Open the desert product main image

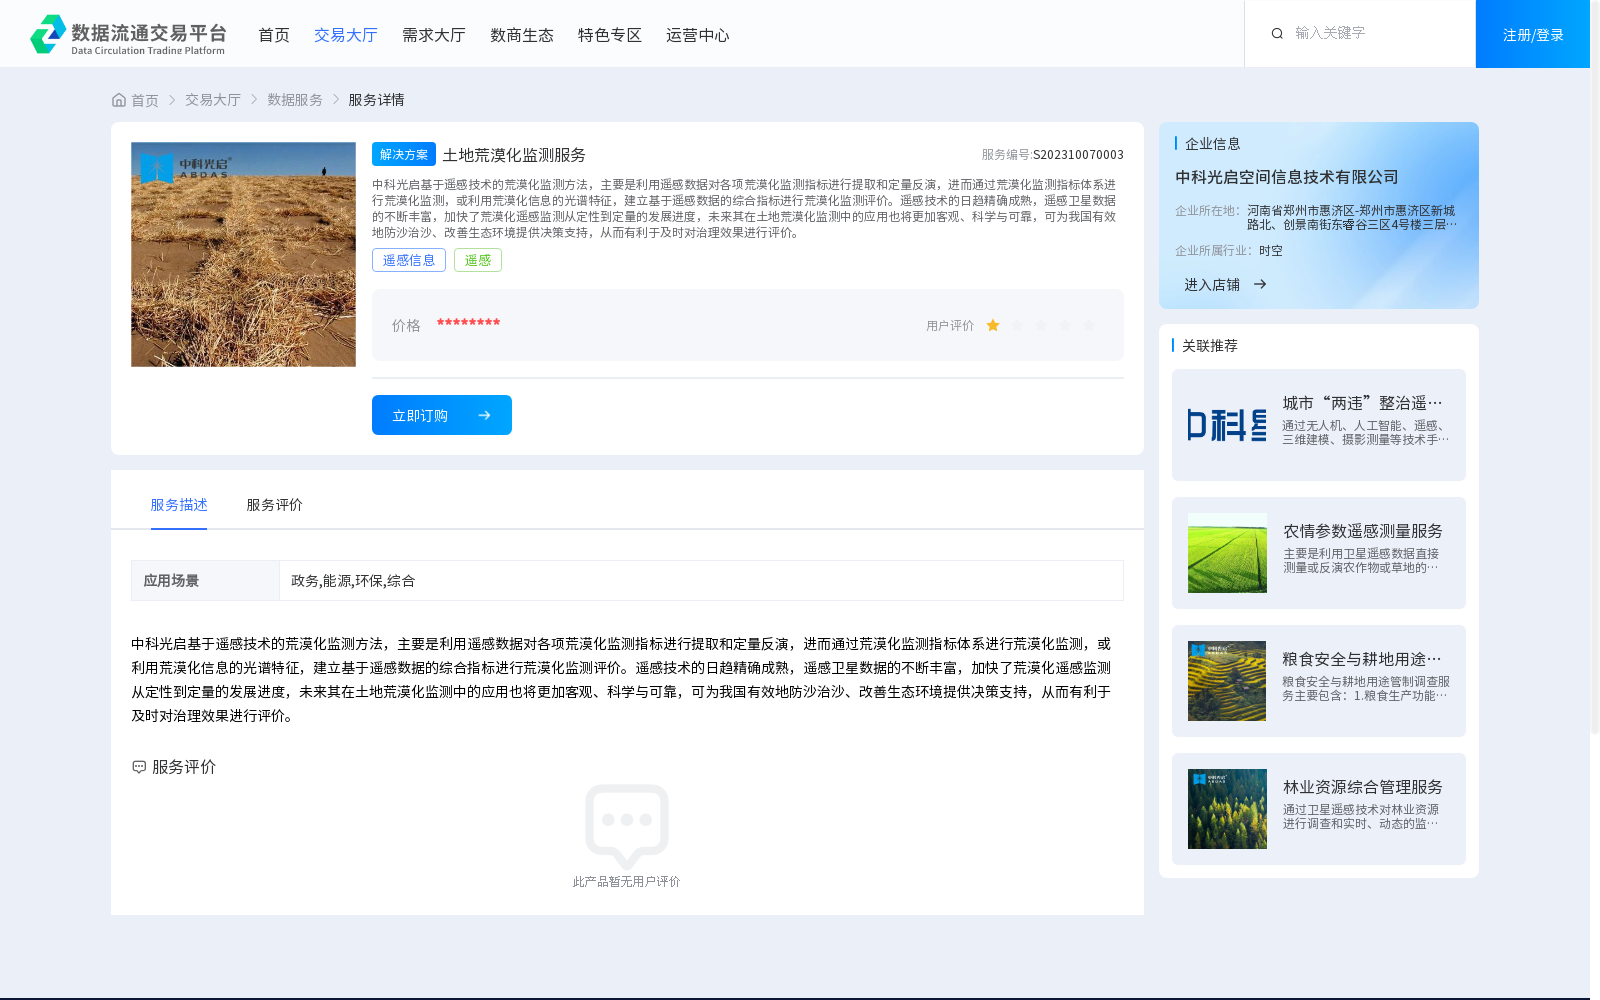click(243, 254)
